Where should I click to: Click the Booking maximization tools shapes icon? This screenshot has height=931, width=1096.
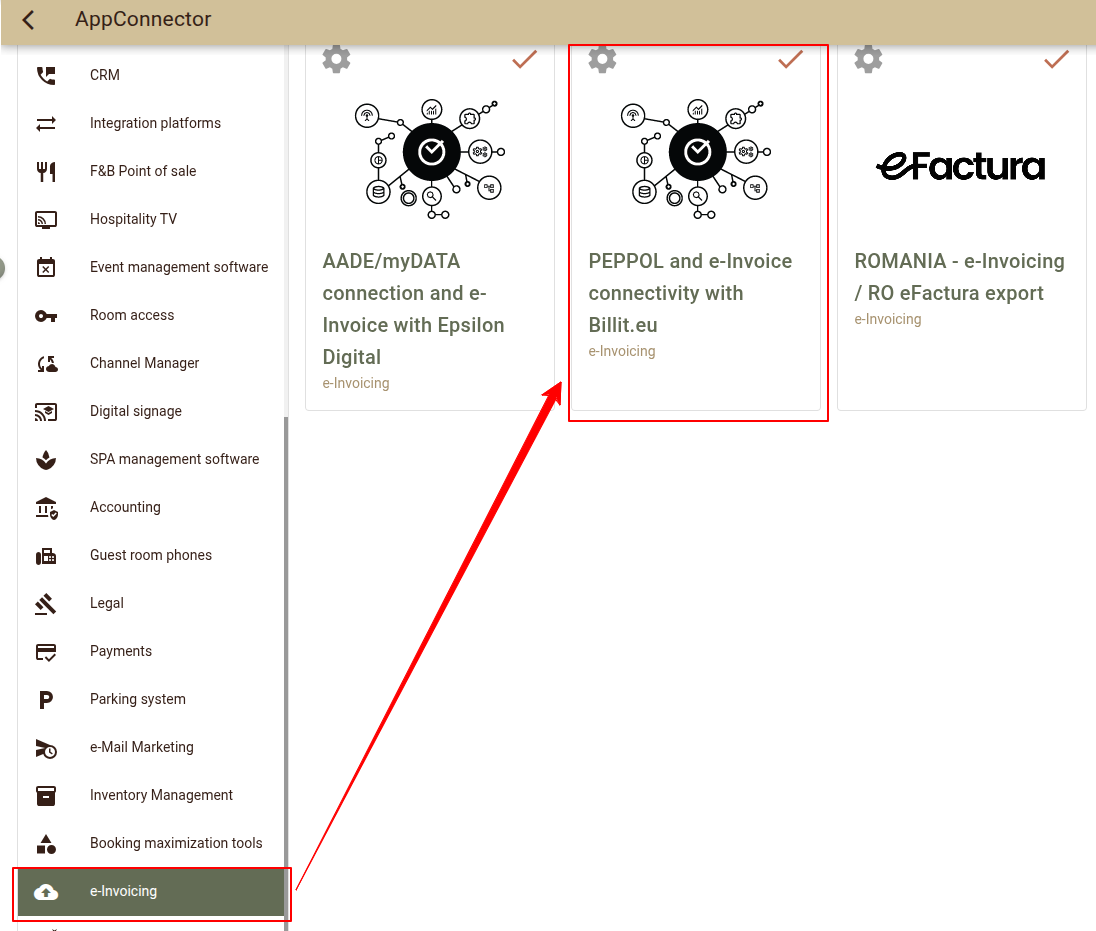pyautogui.click(x=46, y=844)
